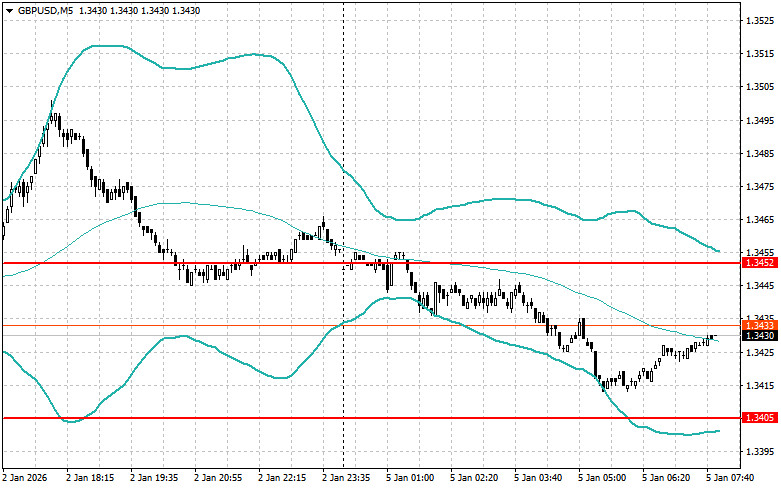Click the 5 Jan 01:00 time label
Image resolution: width=781 pixels, height=489 pixels.
(x=412, y=478)
